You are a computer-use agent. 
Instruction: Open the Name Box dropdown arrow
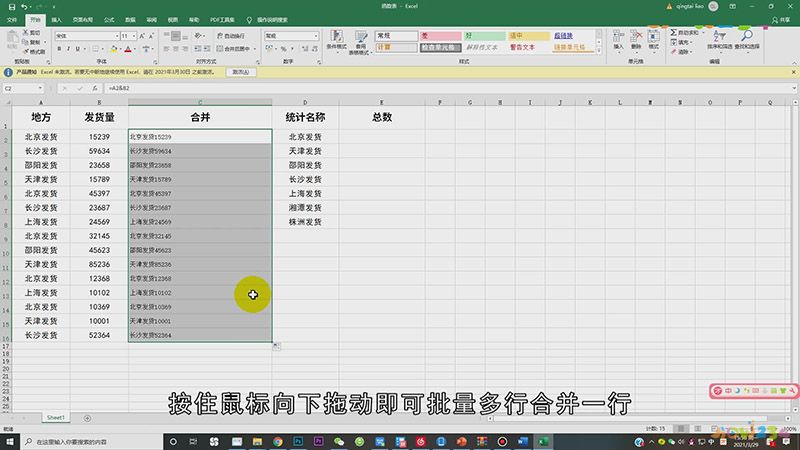pos(40,88)
